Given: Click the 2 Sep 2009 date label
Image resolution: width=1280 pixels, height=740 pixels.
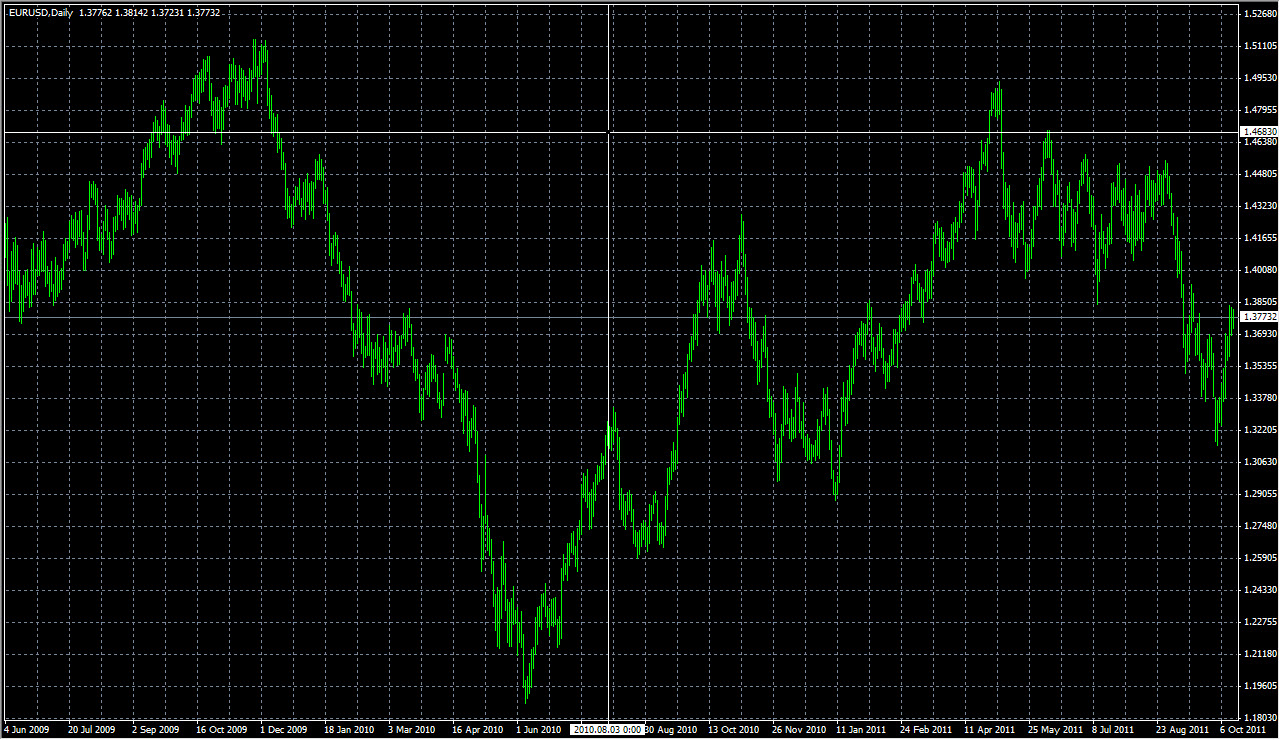Looking at the screenshot, I should click(156, 730).
